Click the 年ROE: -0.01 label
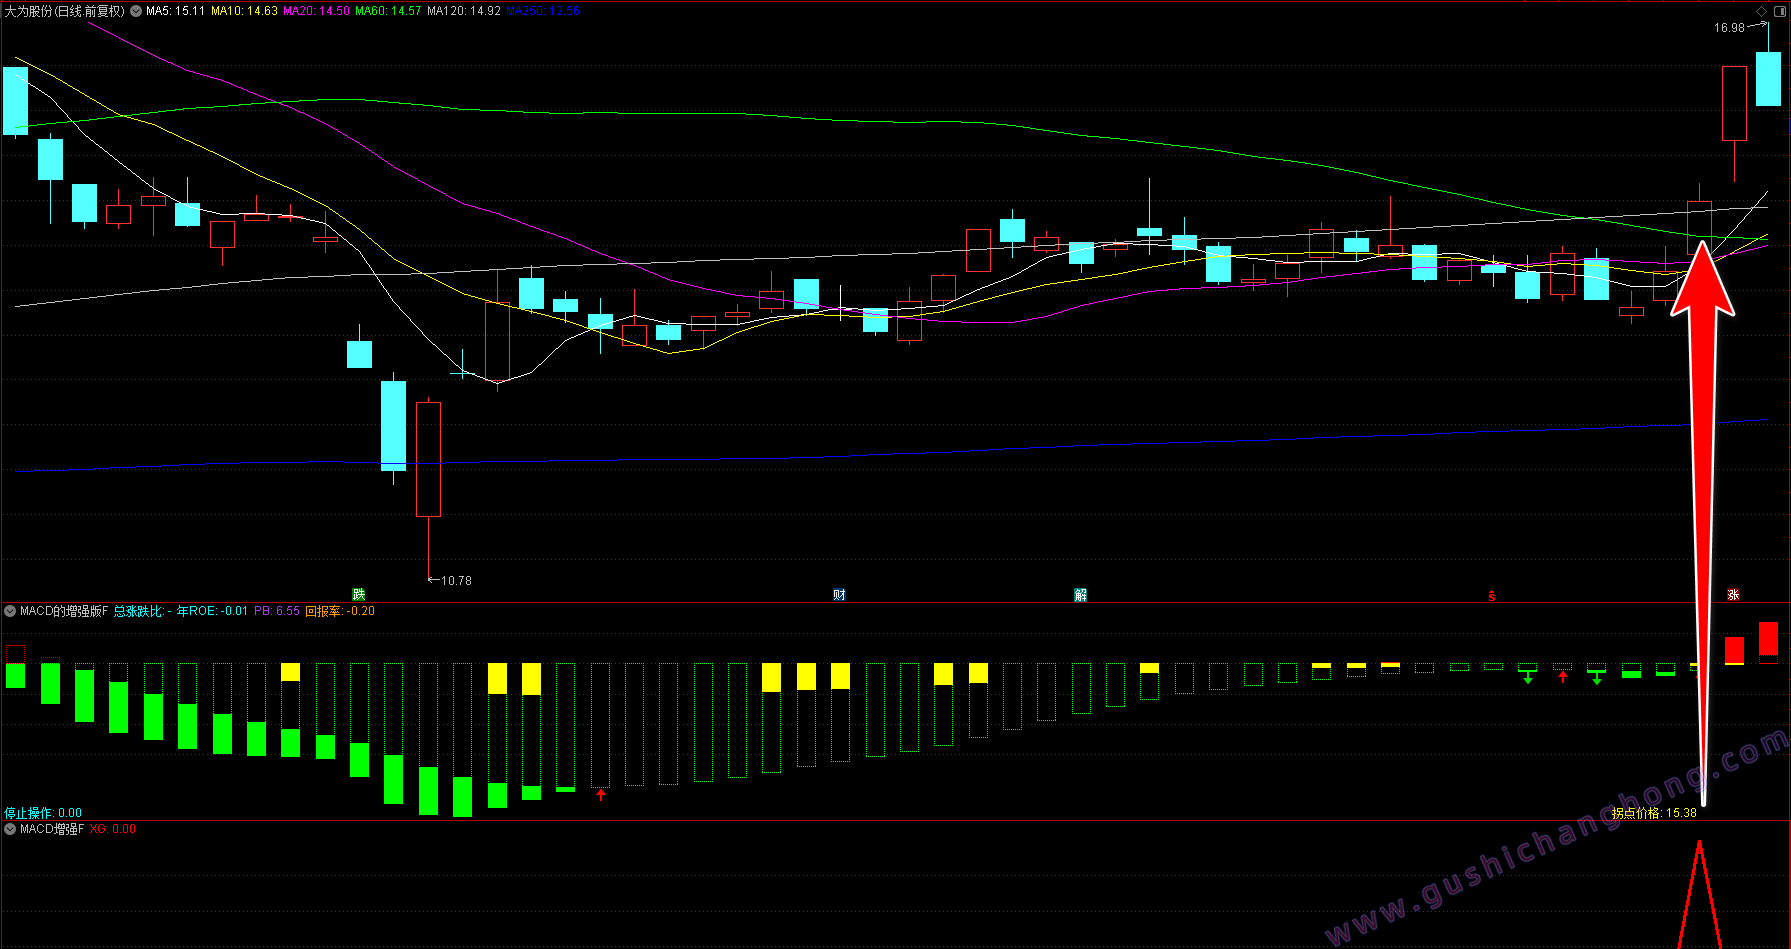The height and width of the screenshot is (949, 1791). tap(212, 611)
